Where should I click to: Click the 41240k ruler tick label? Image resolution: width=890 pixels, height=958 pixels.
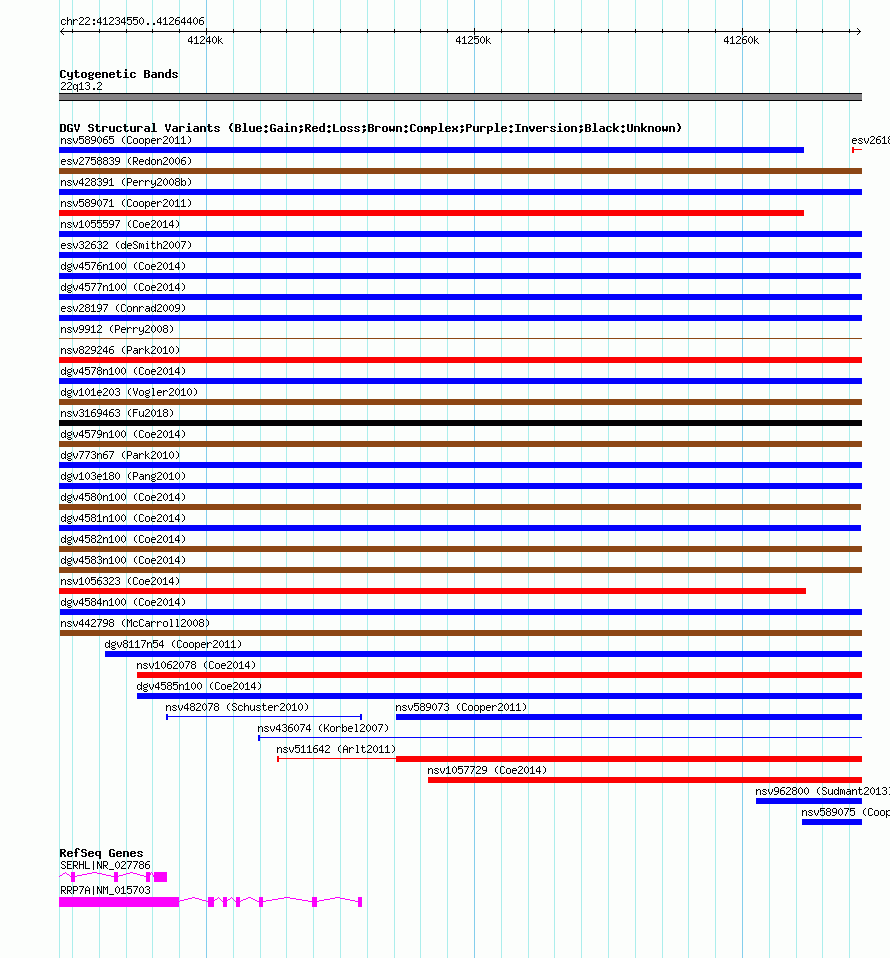tap(205, 40)
